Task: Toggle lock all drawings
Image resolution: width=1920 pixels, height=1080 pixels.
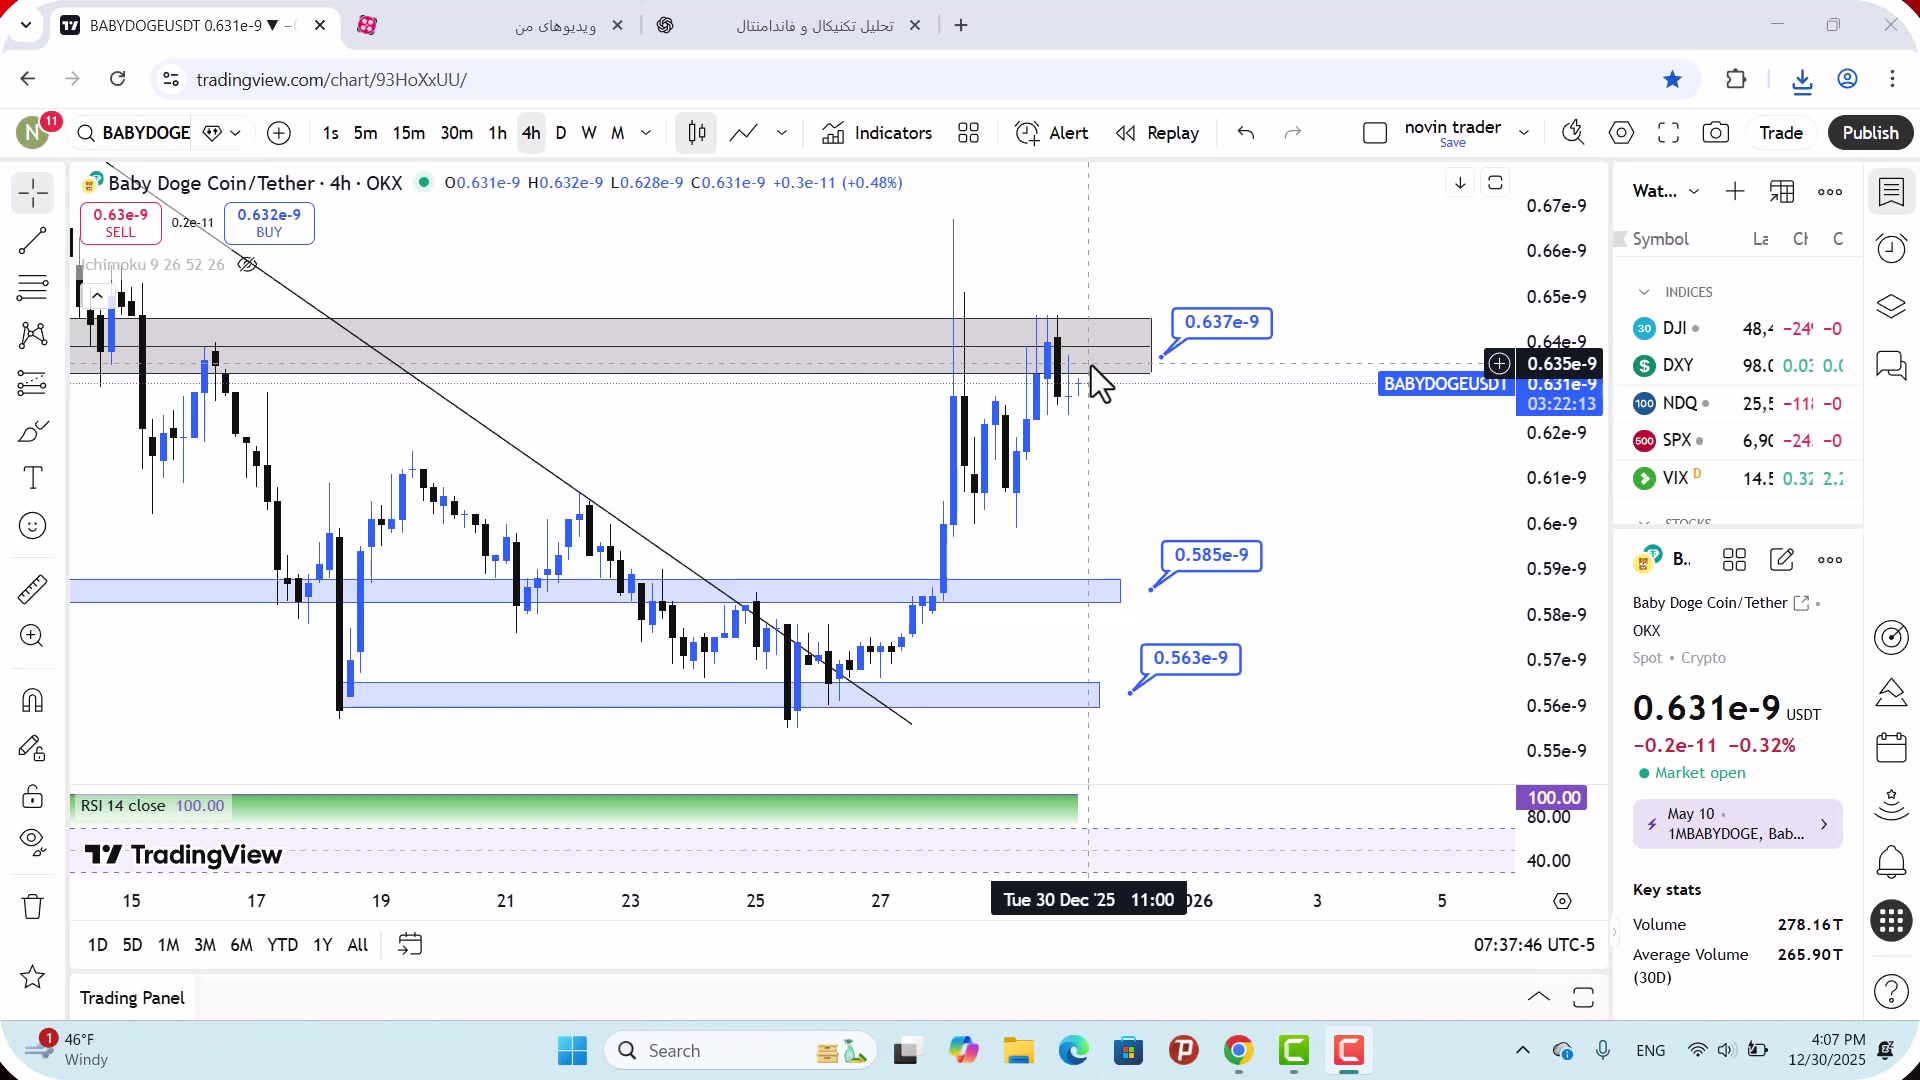Action: pyautogui.click(x=32, y=796)
